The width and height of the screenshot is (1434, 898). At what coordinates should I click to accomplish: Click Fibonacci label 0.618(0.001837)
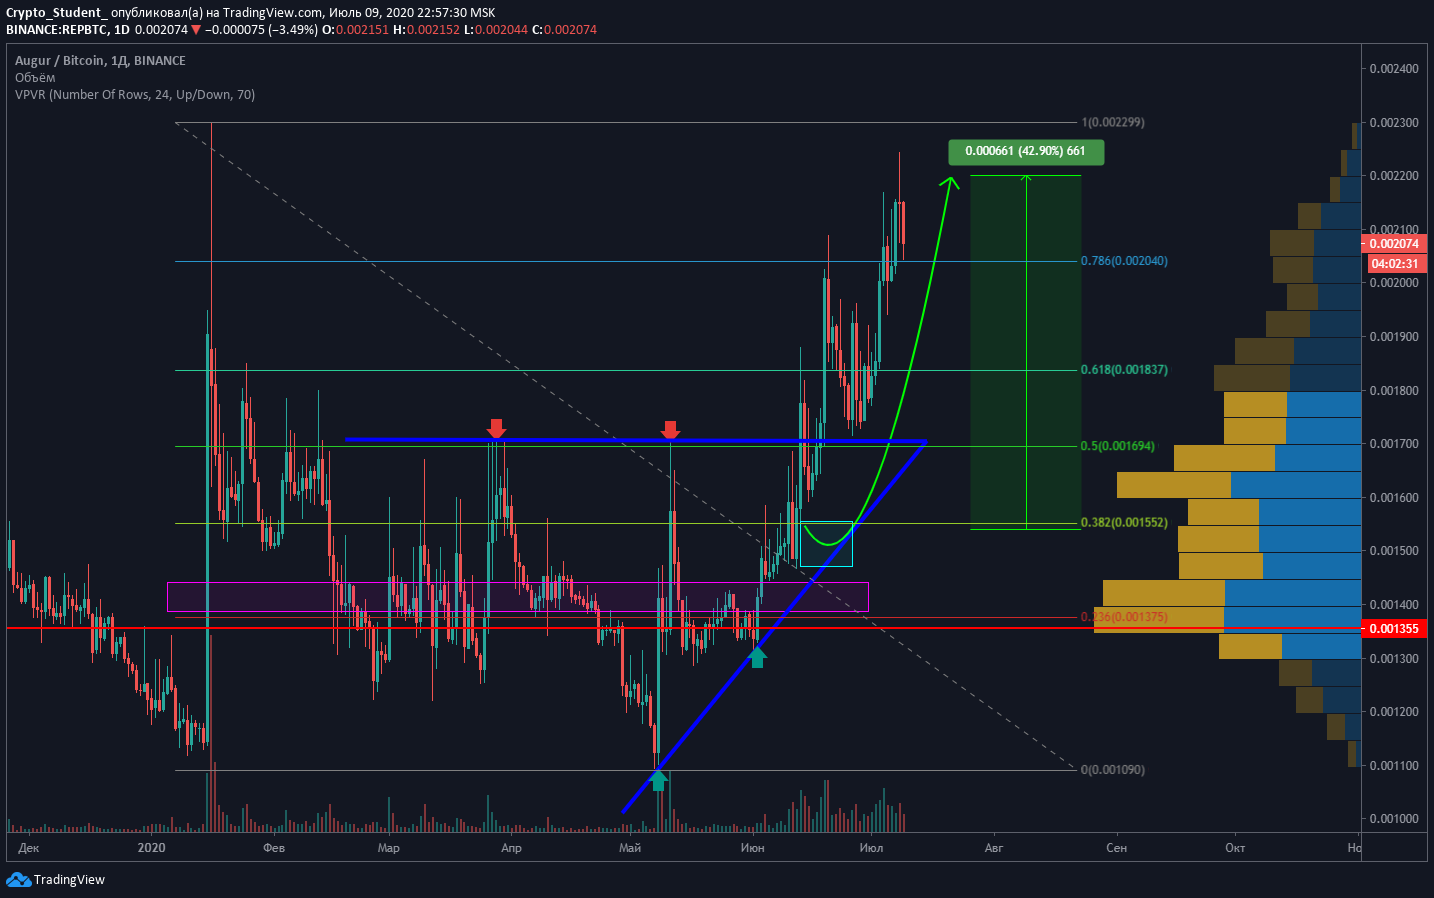point(1124,370)
